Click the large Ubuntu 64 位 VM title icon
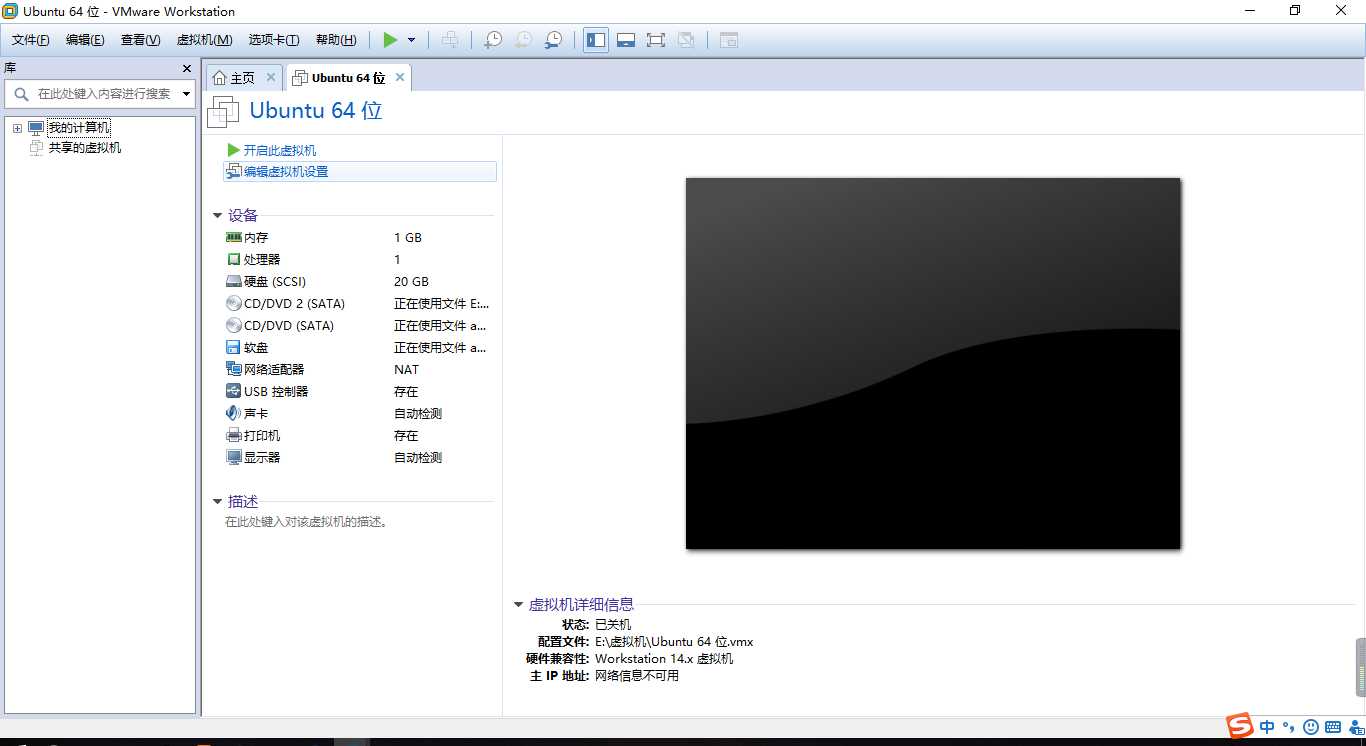The image size is (1366, 746). coord(223,112)
